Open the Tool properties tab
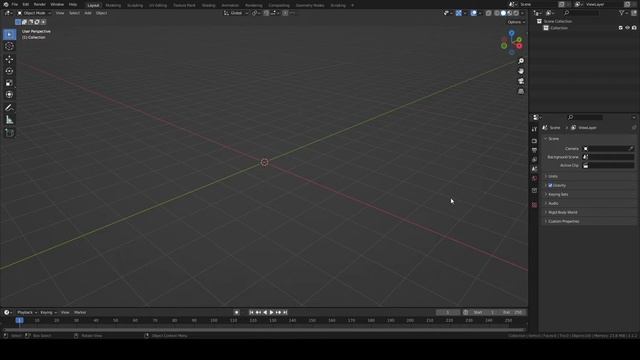The height and width of the screenshot is (360, 640). 534,129
